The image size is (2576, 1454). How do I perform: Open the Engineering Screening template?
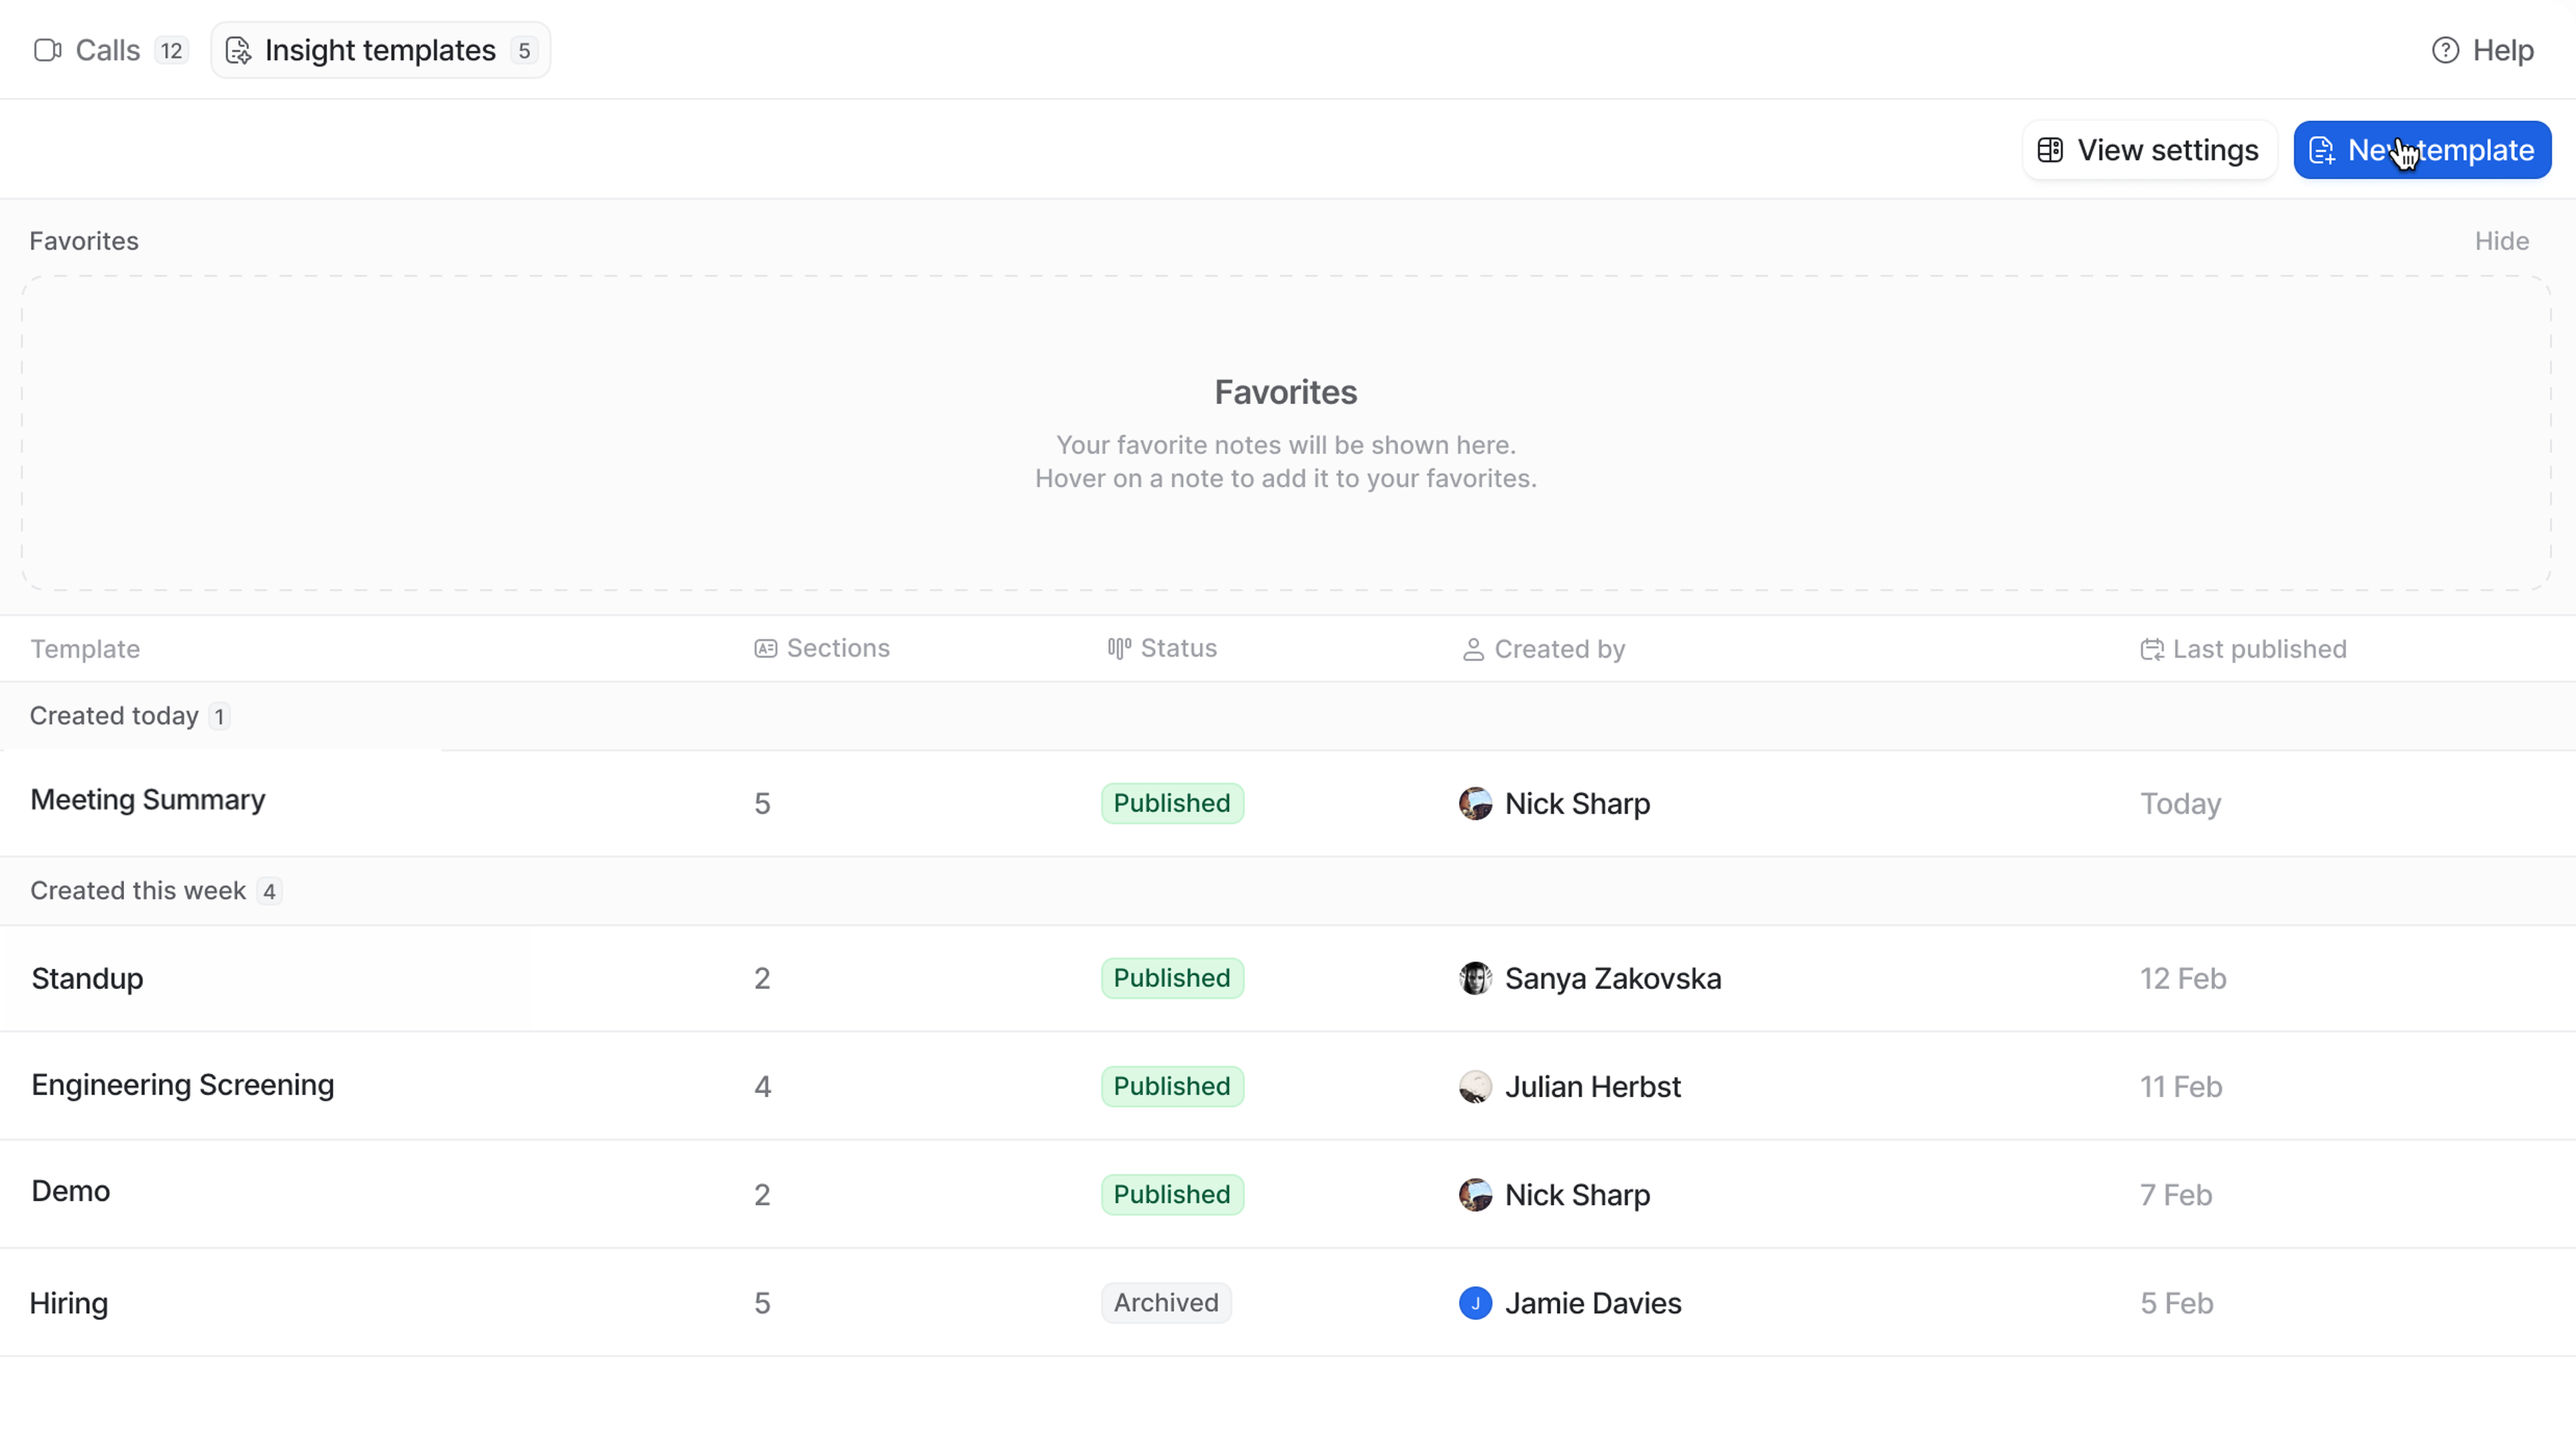coord(182,1085)
